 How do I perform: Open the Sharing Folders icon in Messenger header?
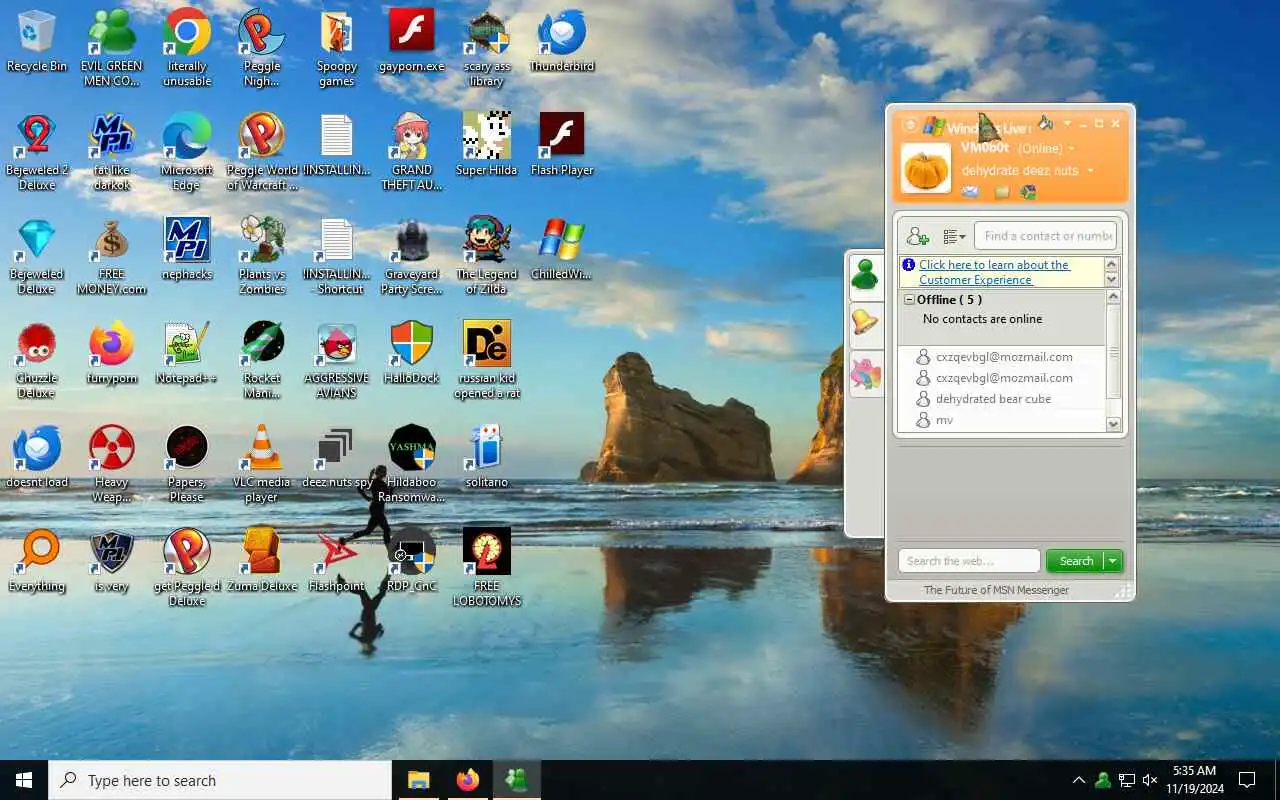(x=1001, y=192)
